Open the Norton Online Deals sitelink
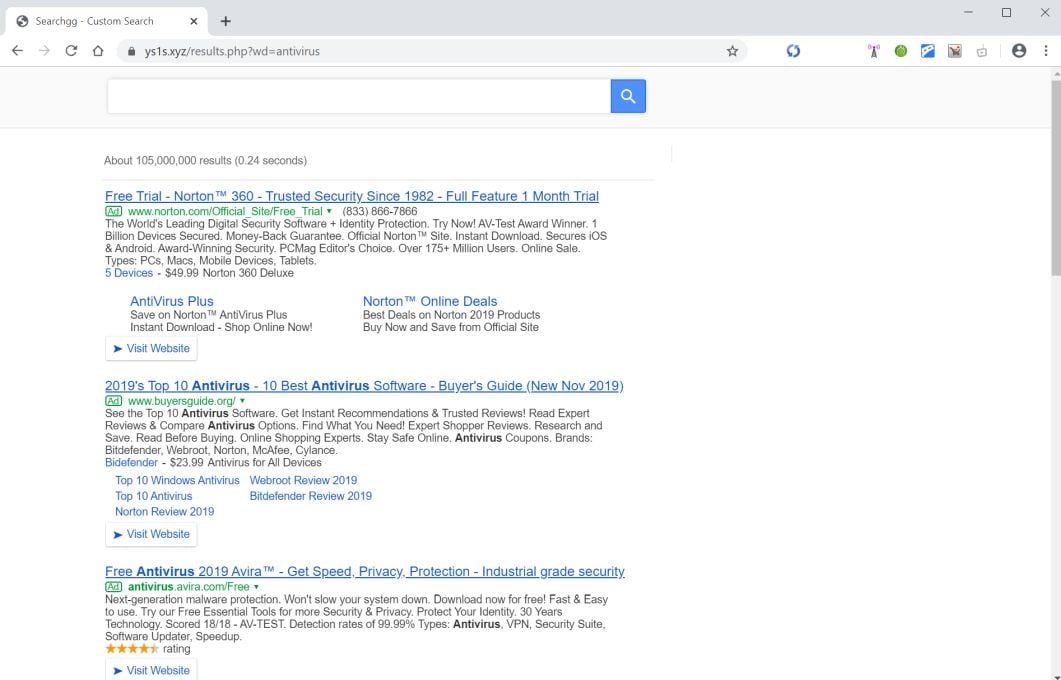1061x680 pixels. point(430,301)
